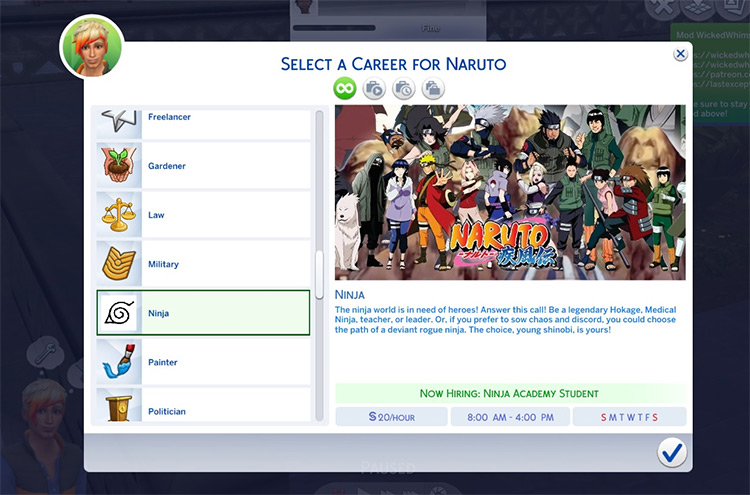Pick the Law career entry
The width and height of the screenshot is (750, 495).
click(x=203, y=215)
